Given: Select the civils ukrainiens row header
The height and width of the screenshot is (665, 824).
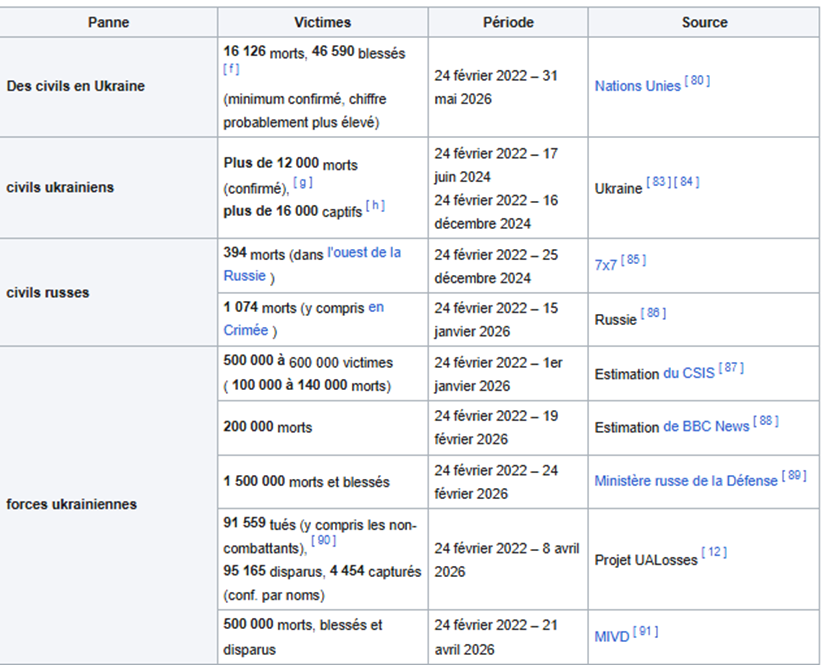Looking at the screenshot, I should [x=108, y=188].
